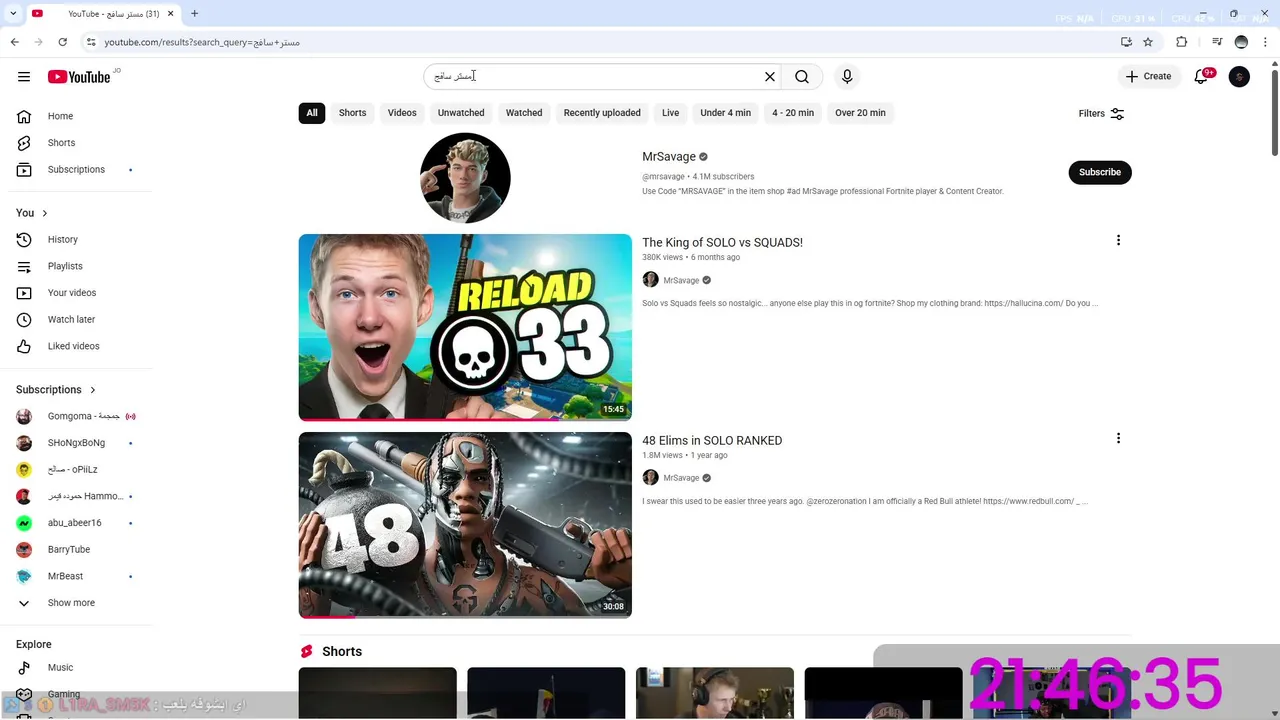The image size is (1280, 720).
Task: Subscribe to MrSavage channel
Action: pyautogui.click(x=1100, y=172)
